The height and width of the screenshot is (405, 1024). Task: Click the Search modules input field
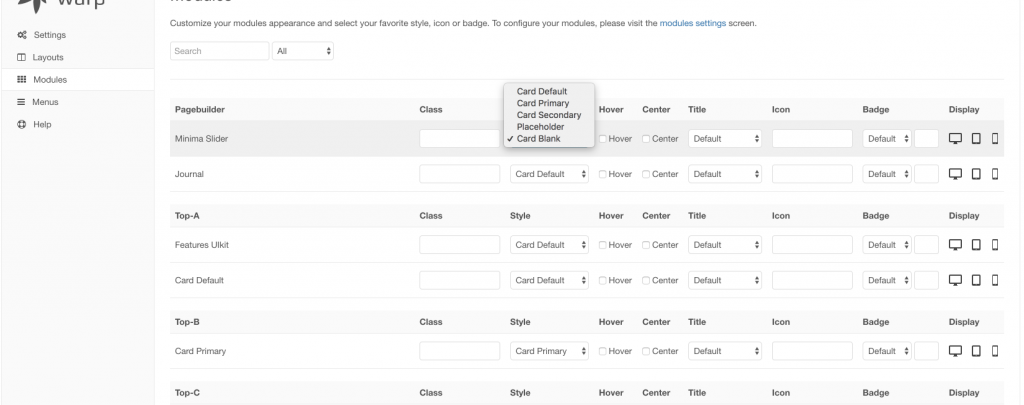pyautogui.click(x=219, y=50)
